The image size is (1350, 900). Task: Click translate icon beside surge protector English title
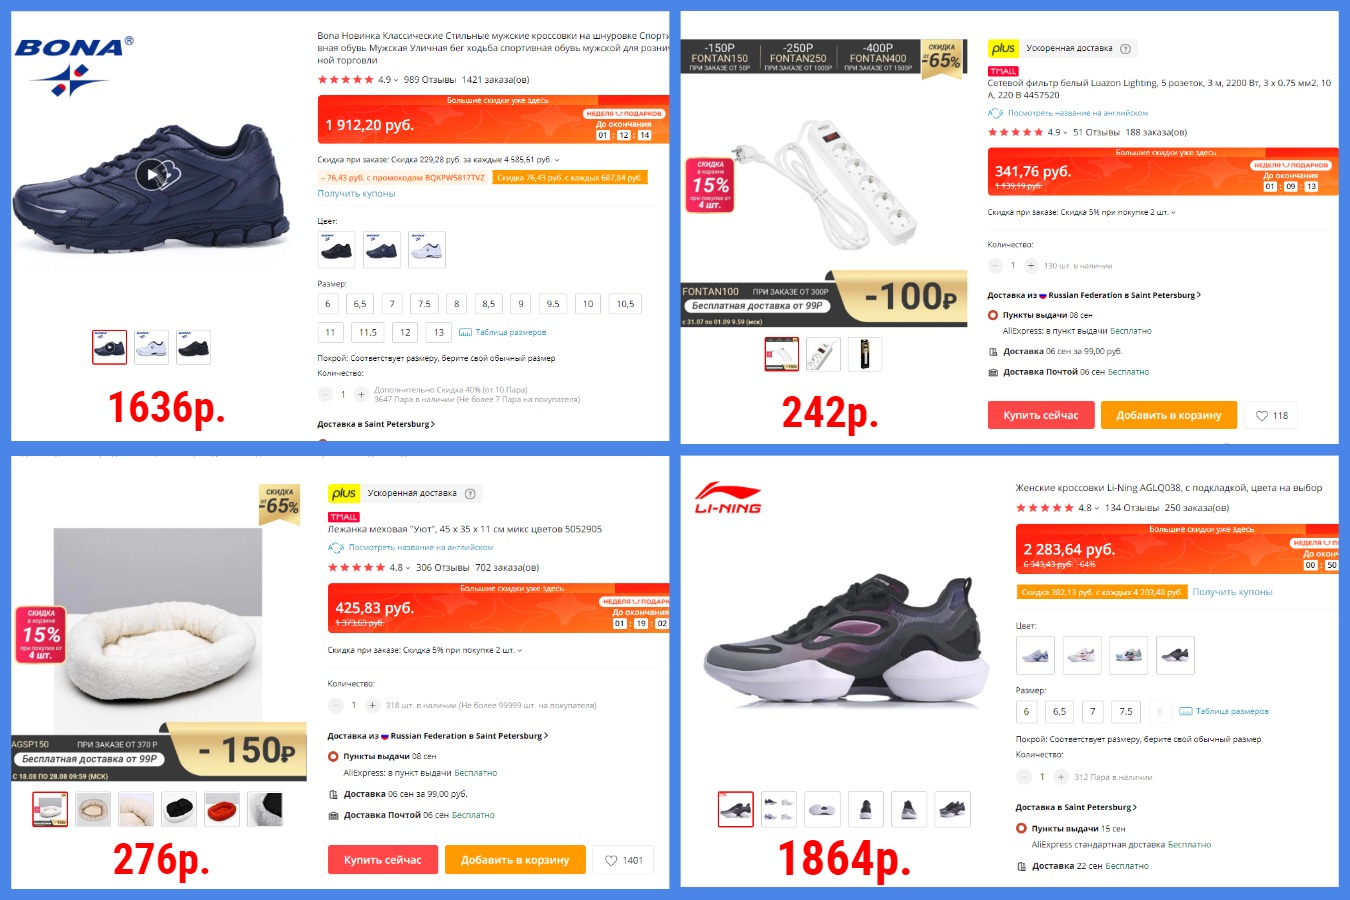coord(995,113)
